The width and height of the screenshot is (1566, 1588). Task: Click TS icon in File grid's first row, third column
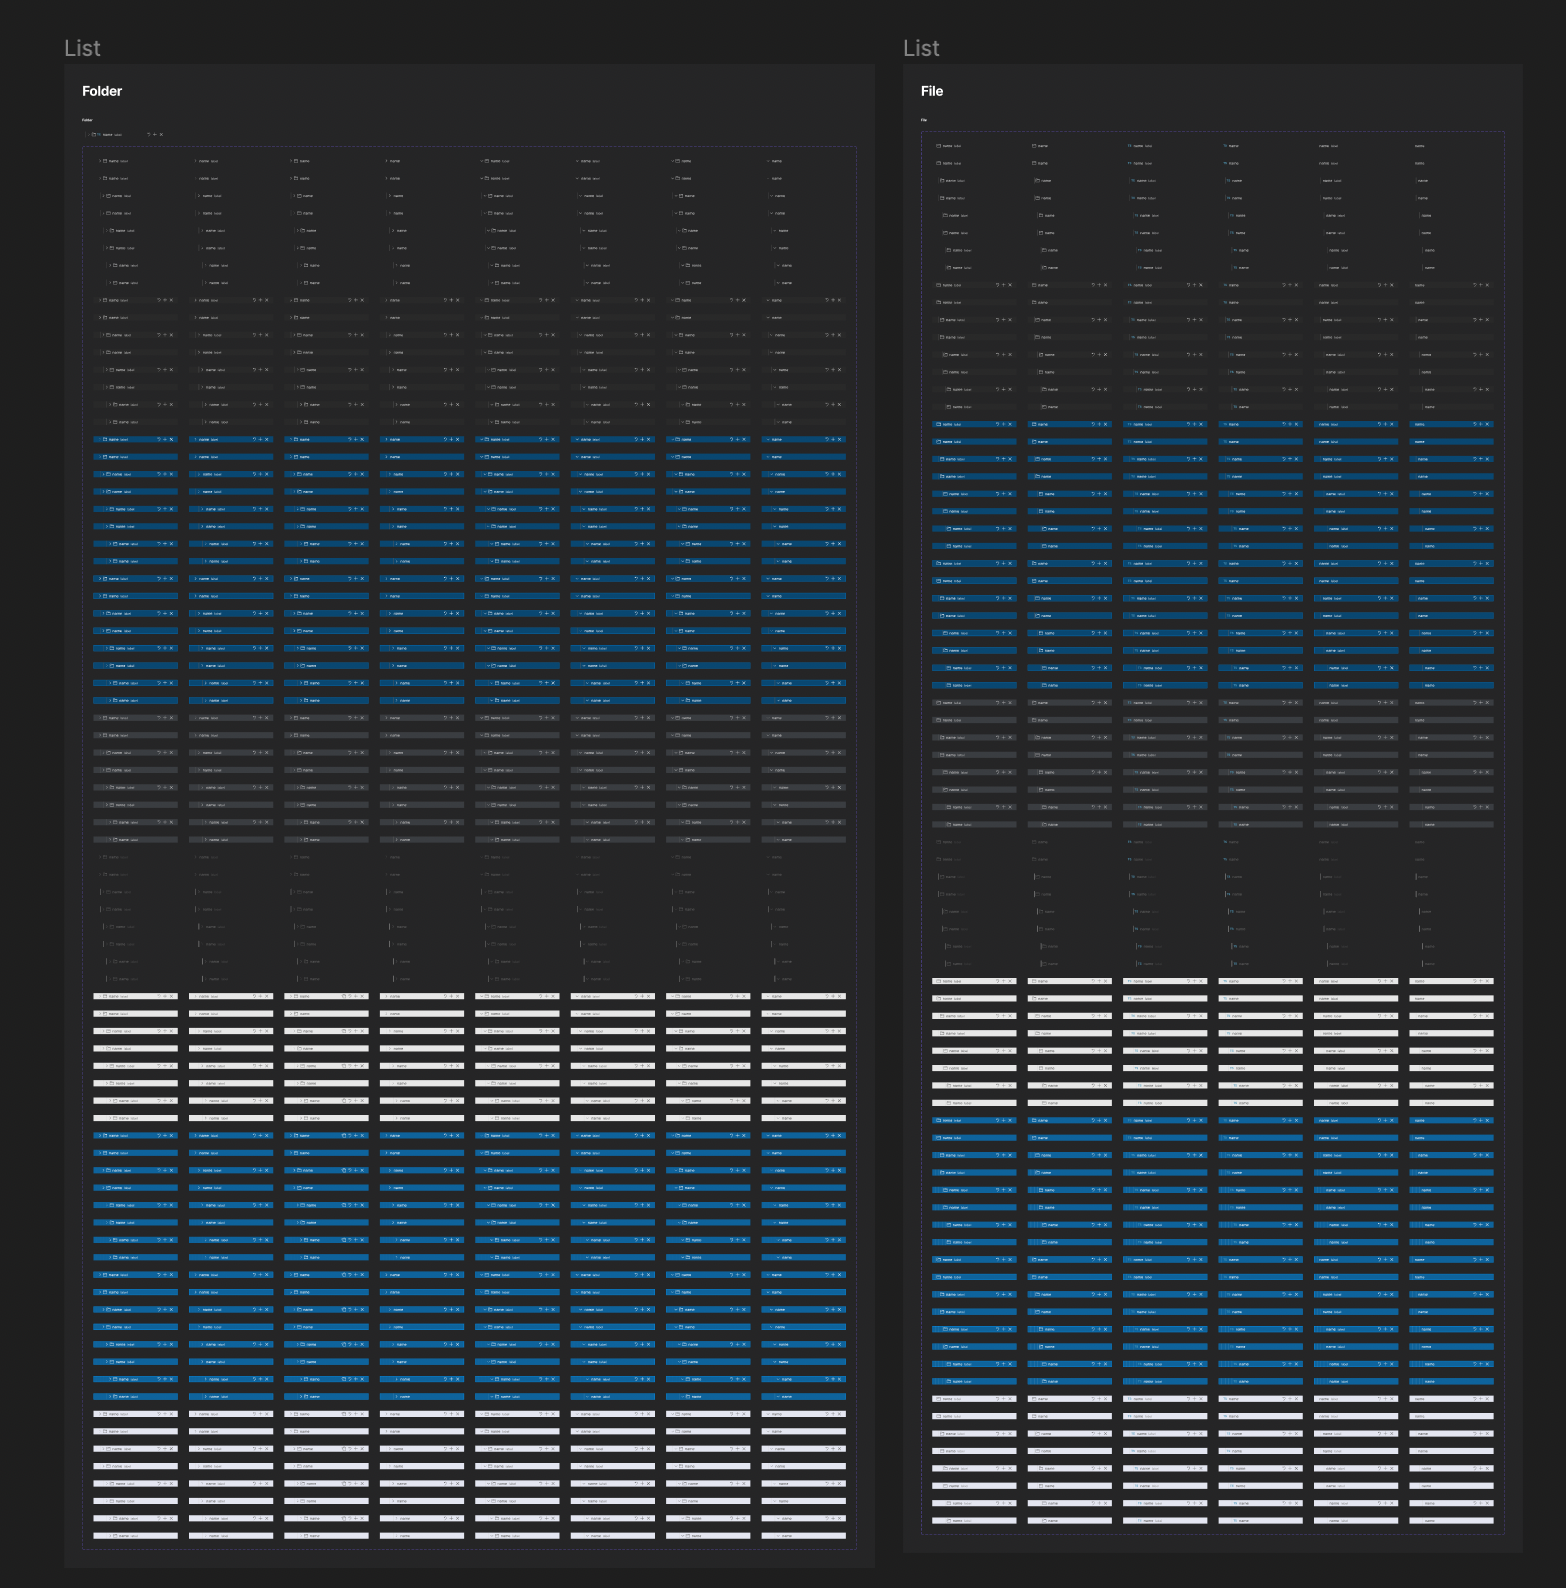[1130, 146]
